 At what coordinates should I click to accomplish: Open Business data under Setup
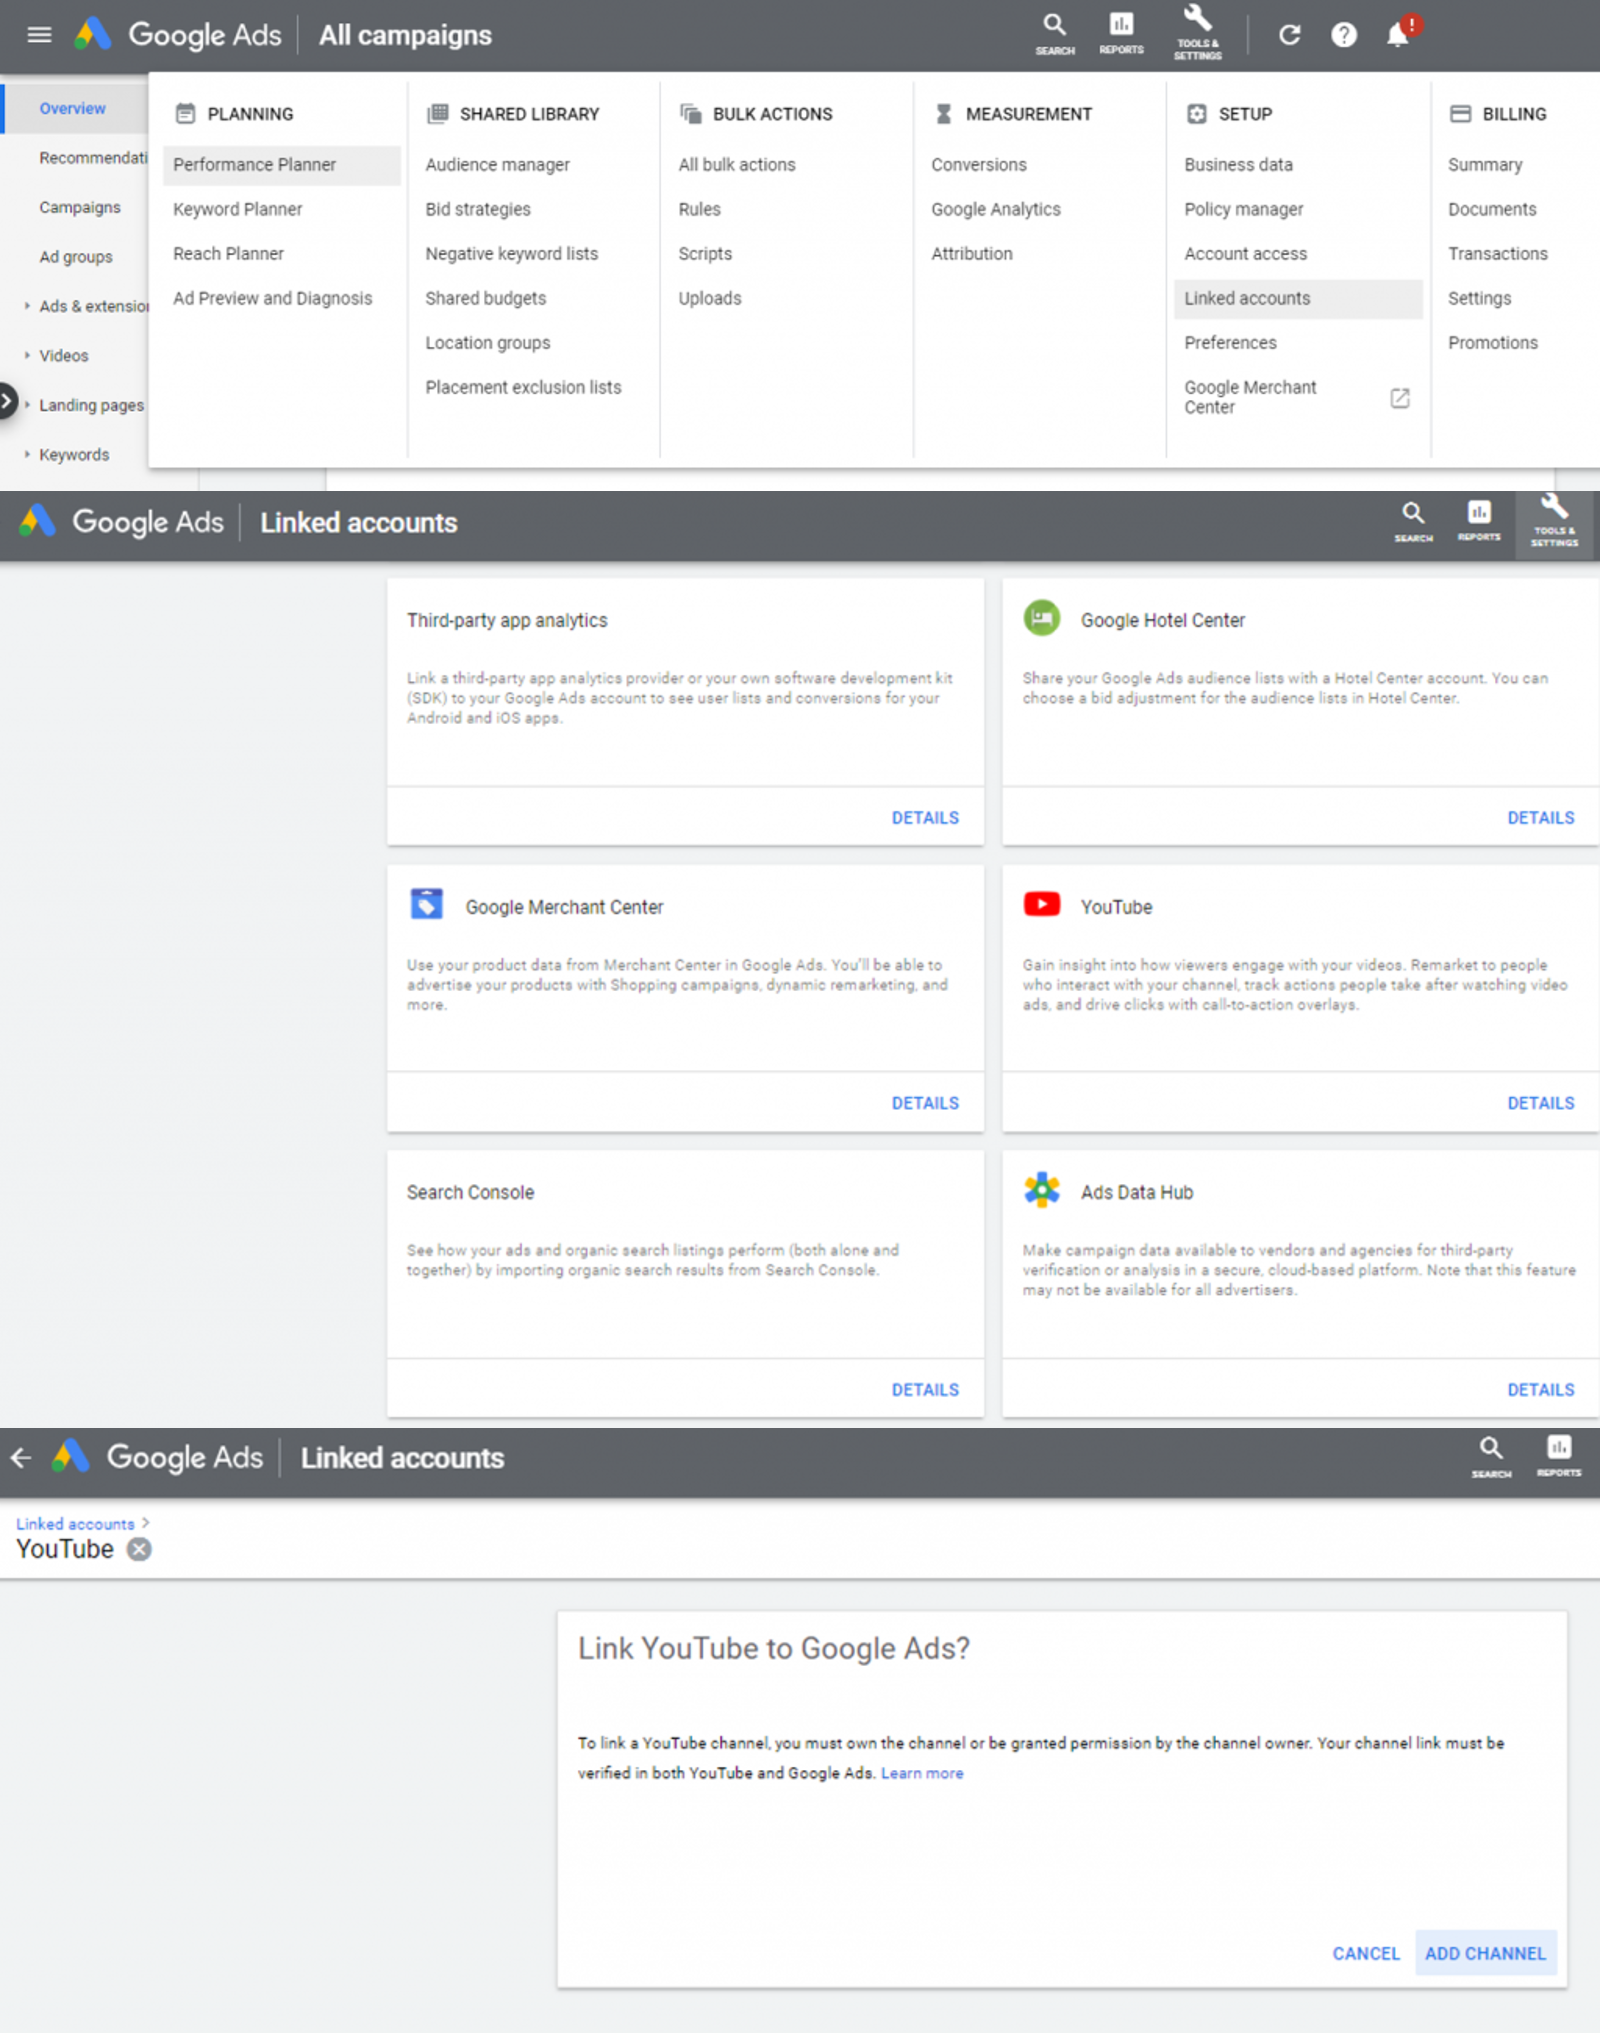coord(1238,165)
